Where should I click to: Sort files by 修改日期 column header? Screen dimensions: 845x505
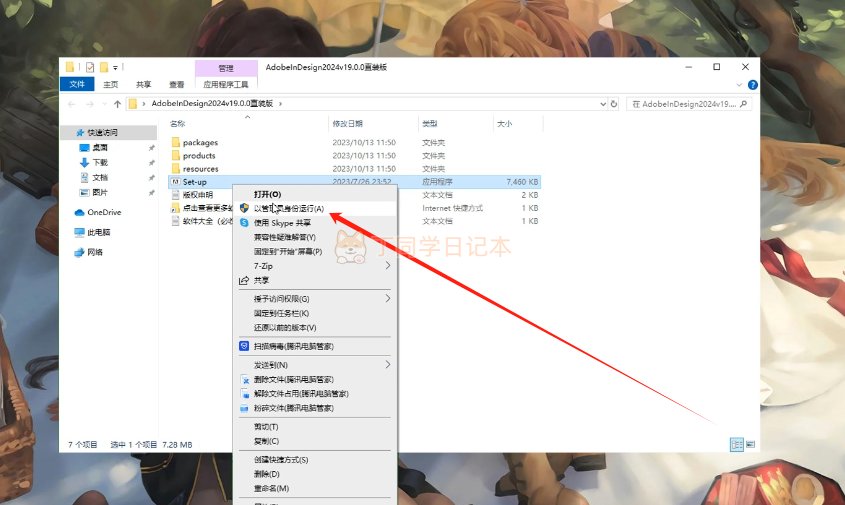pyautogui.click(x=346, y=123)
